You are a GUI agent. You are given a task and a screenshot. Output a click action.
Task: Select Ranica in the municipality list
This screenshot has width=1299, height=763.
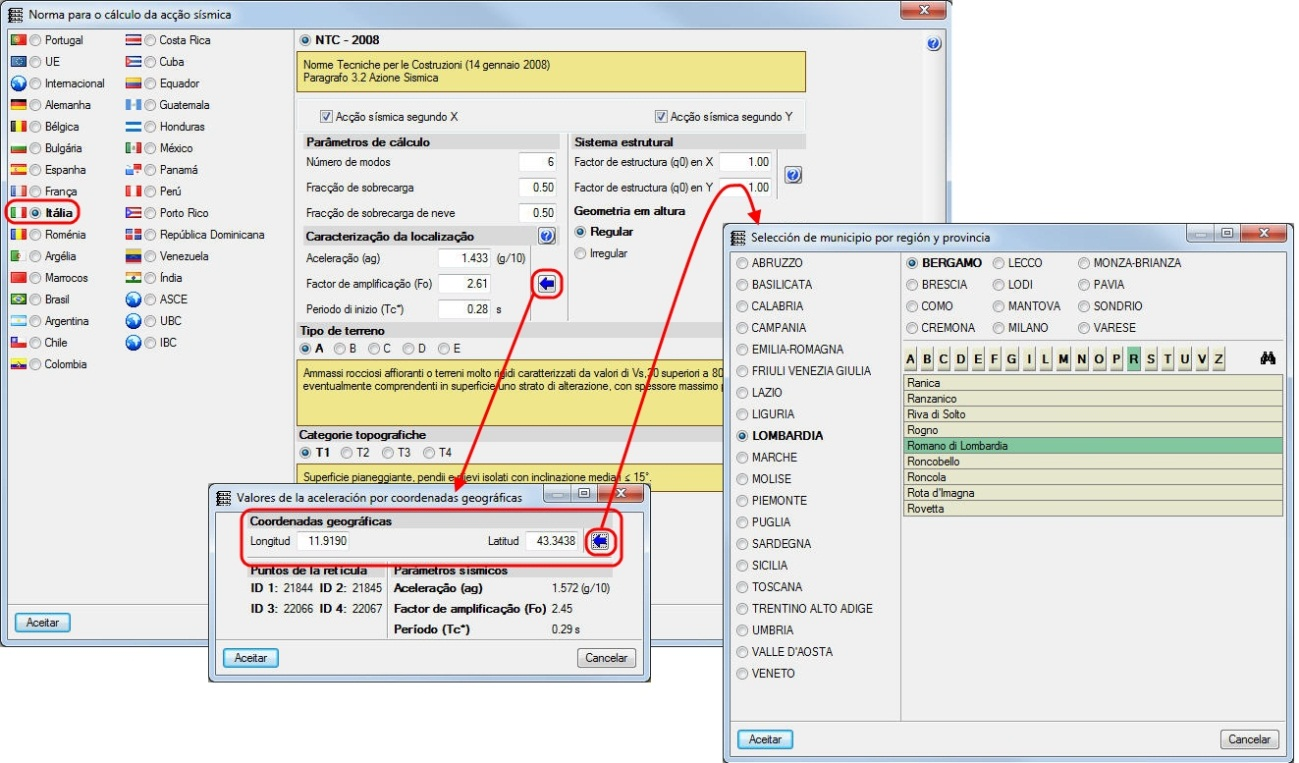coord(1092,383)
